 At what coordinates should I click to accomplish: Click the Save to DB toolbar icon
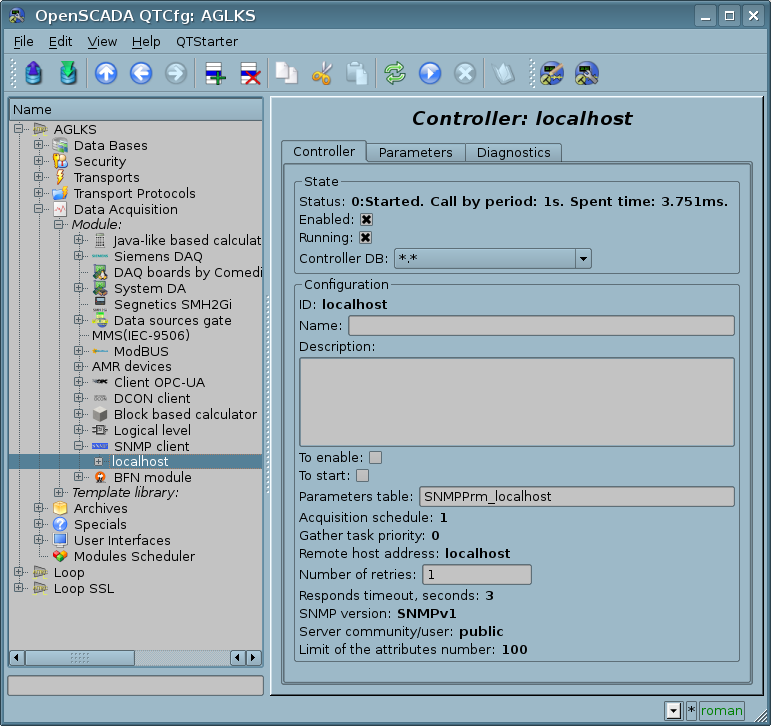(x=68, y=74)
